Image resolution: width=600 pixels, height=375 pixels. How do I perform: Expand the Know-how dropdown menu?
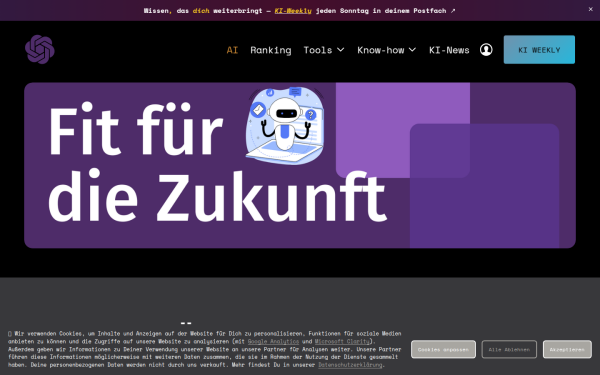tap(386, 50)
